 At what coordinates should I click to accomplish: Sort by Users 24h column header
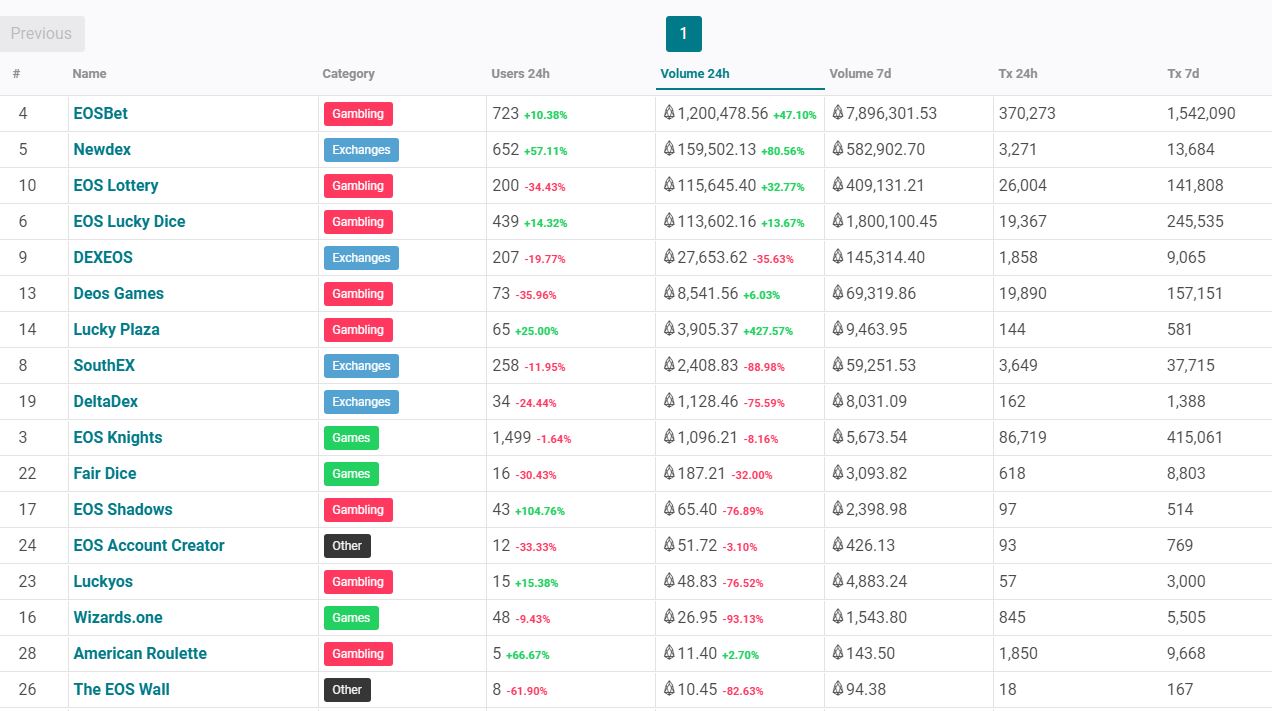pyautogui.click(x=521, y=74)
